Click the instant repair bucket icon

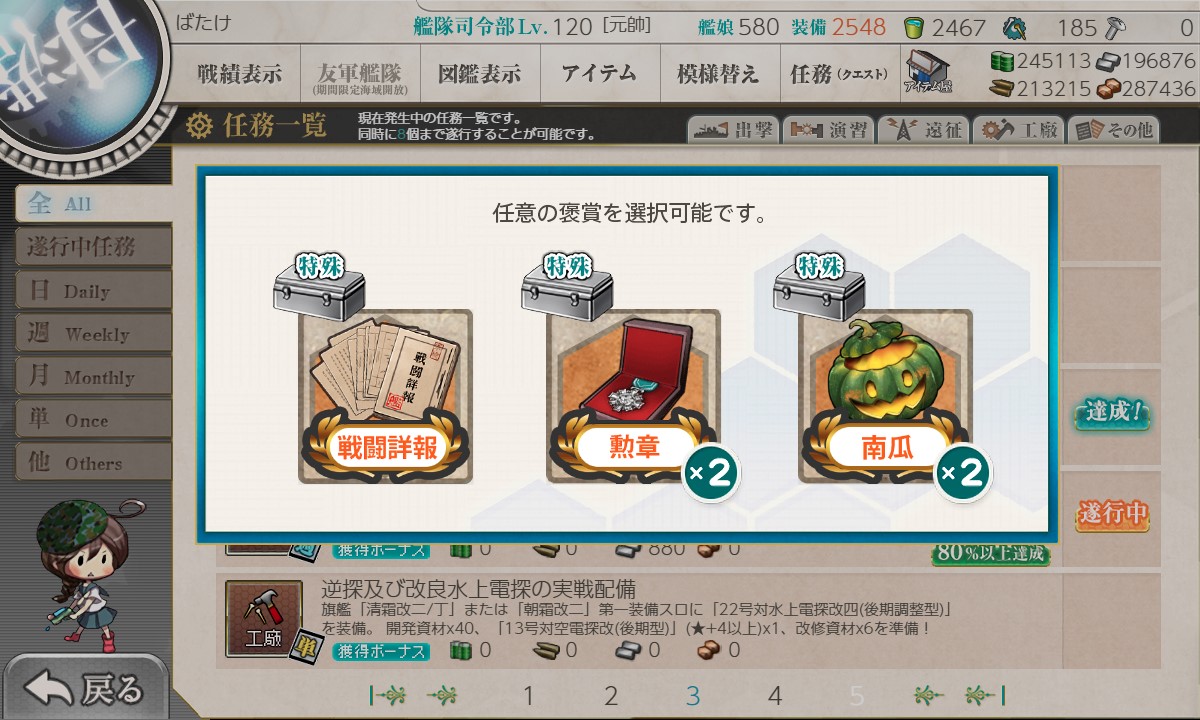click(x=914, y=27)
